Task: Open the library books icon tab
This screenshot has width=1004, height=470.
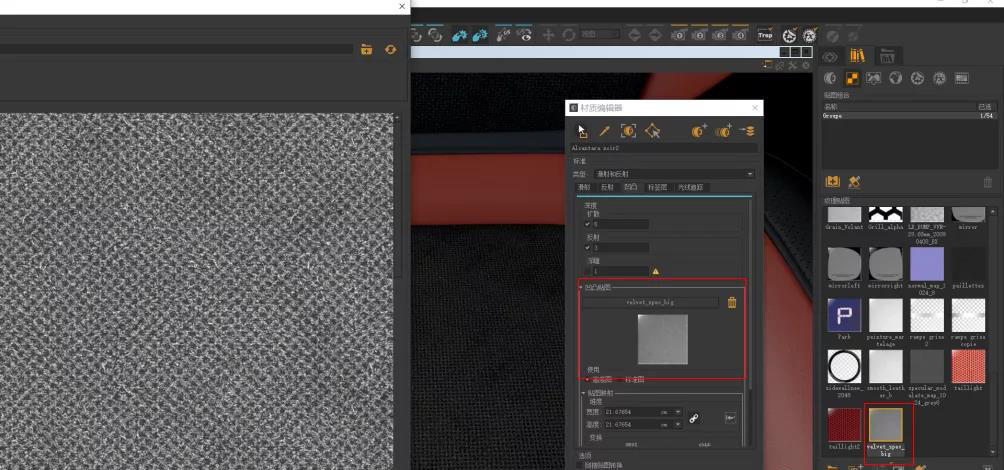Action: (x=857, y=57)
